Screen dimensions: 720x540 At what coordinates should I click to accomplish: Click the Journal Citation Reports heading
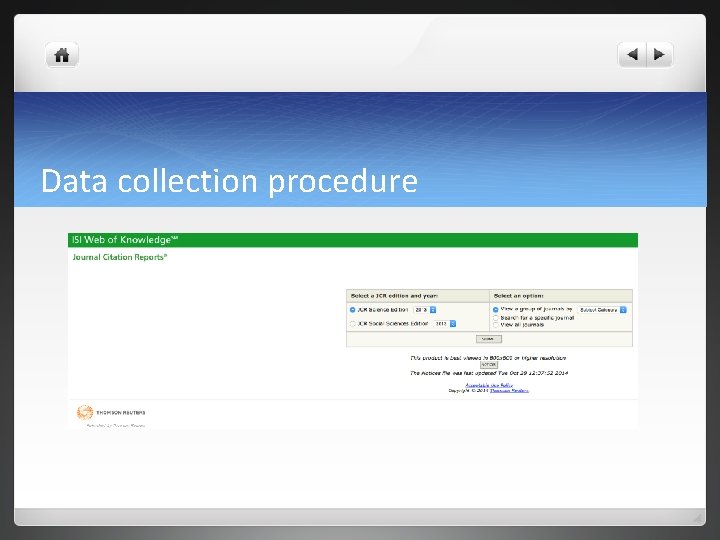coord(119,257)
